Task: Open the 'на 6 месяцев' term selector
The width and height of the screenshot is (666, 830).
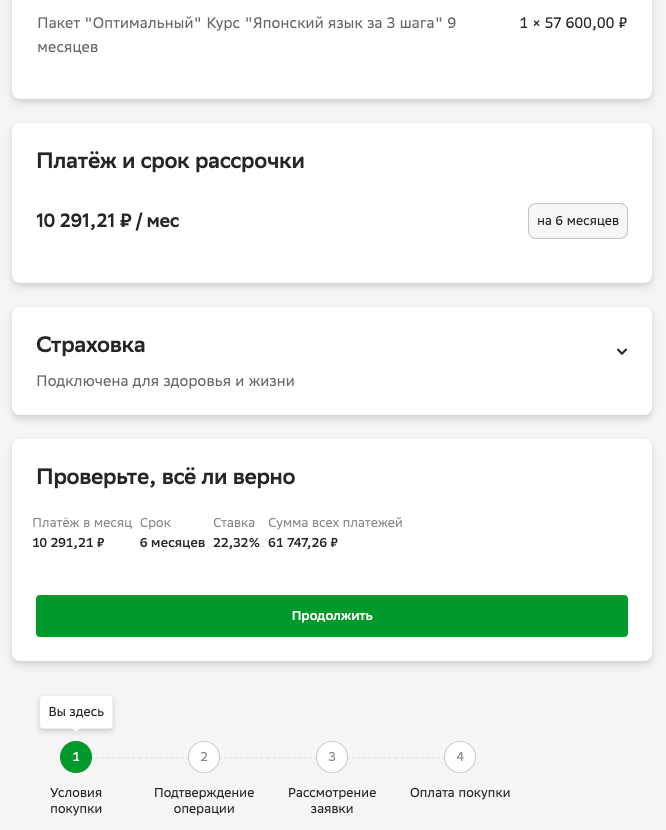Action: click(577, 221)
